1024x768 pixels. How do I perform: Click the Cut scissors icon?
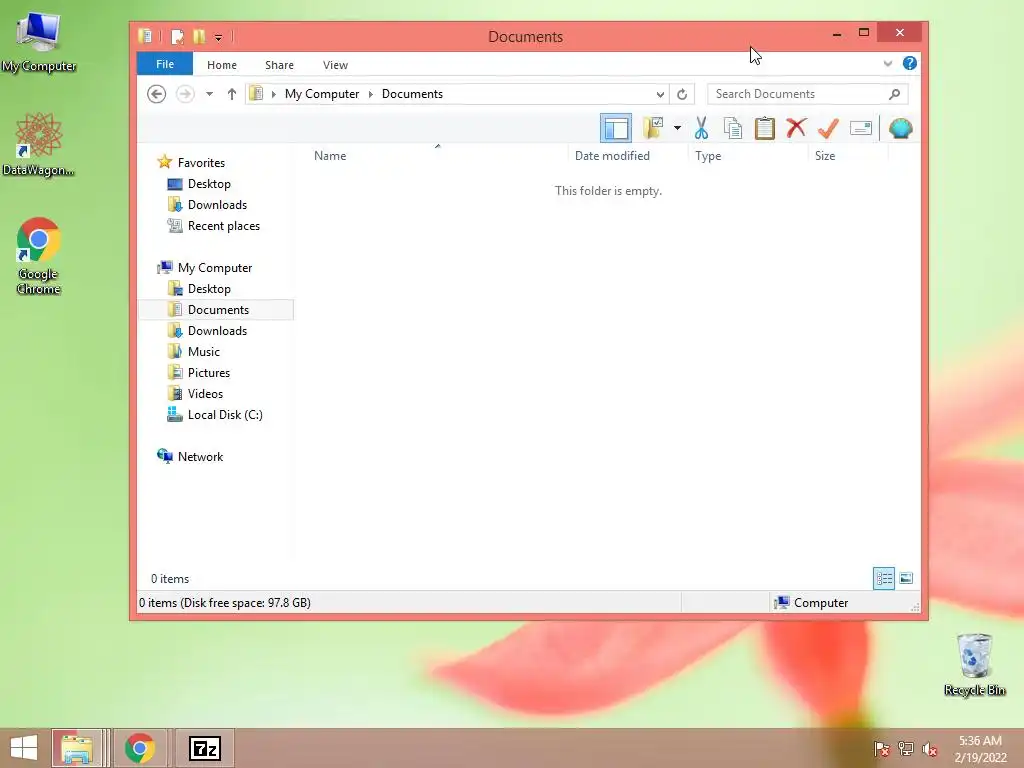click(701, 128)
